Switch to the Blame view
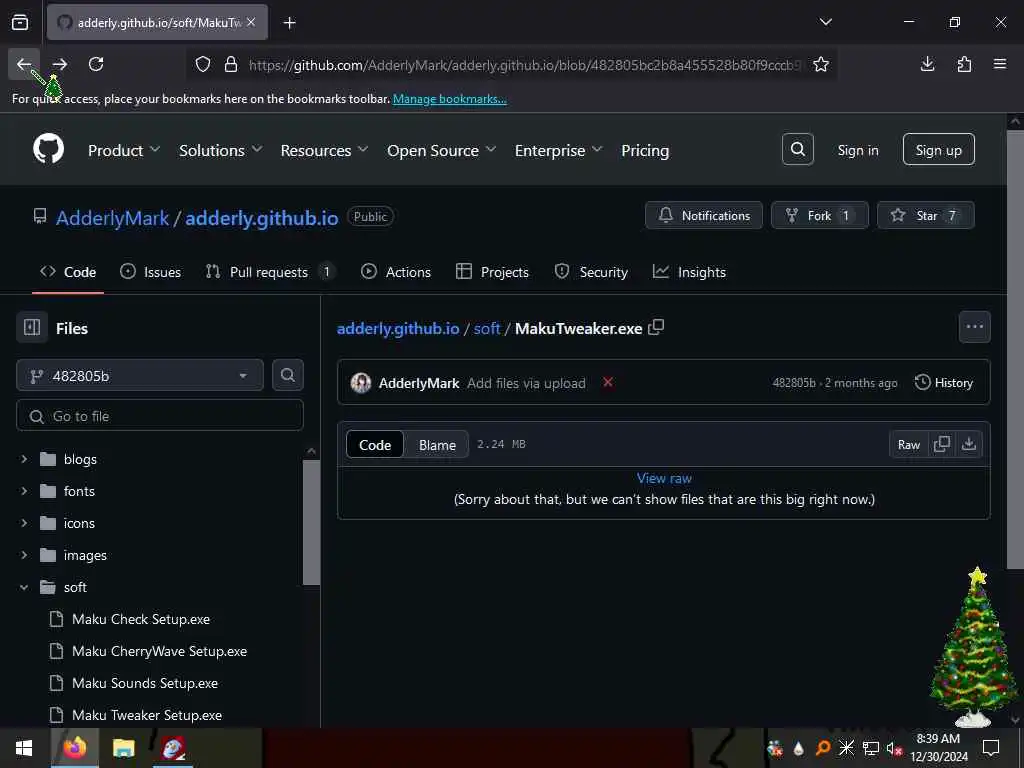 437,445
